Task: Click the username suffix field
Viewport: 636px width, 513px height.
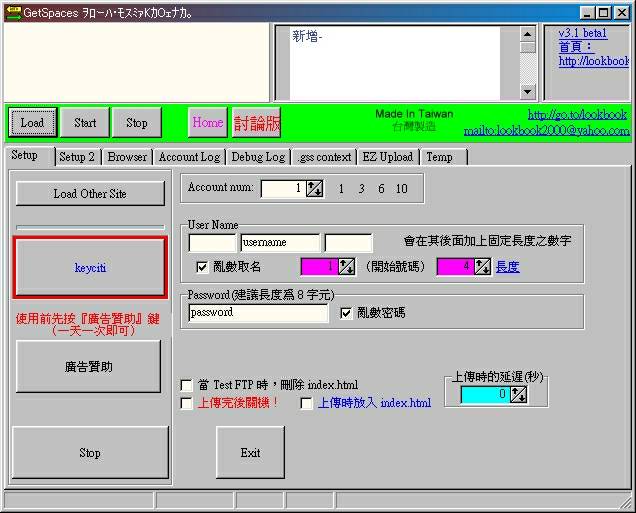Action: pyautogui.click(x=348, y=243)
